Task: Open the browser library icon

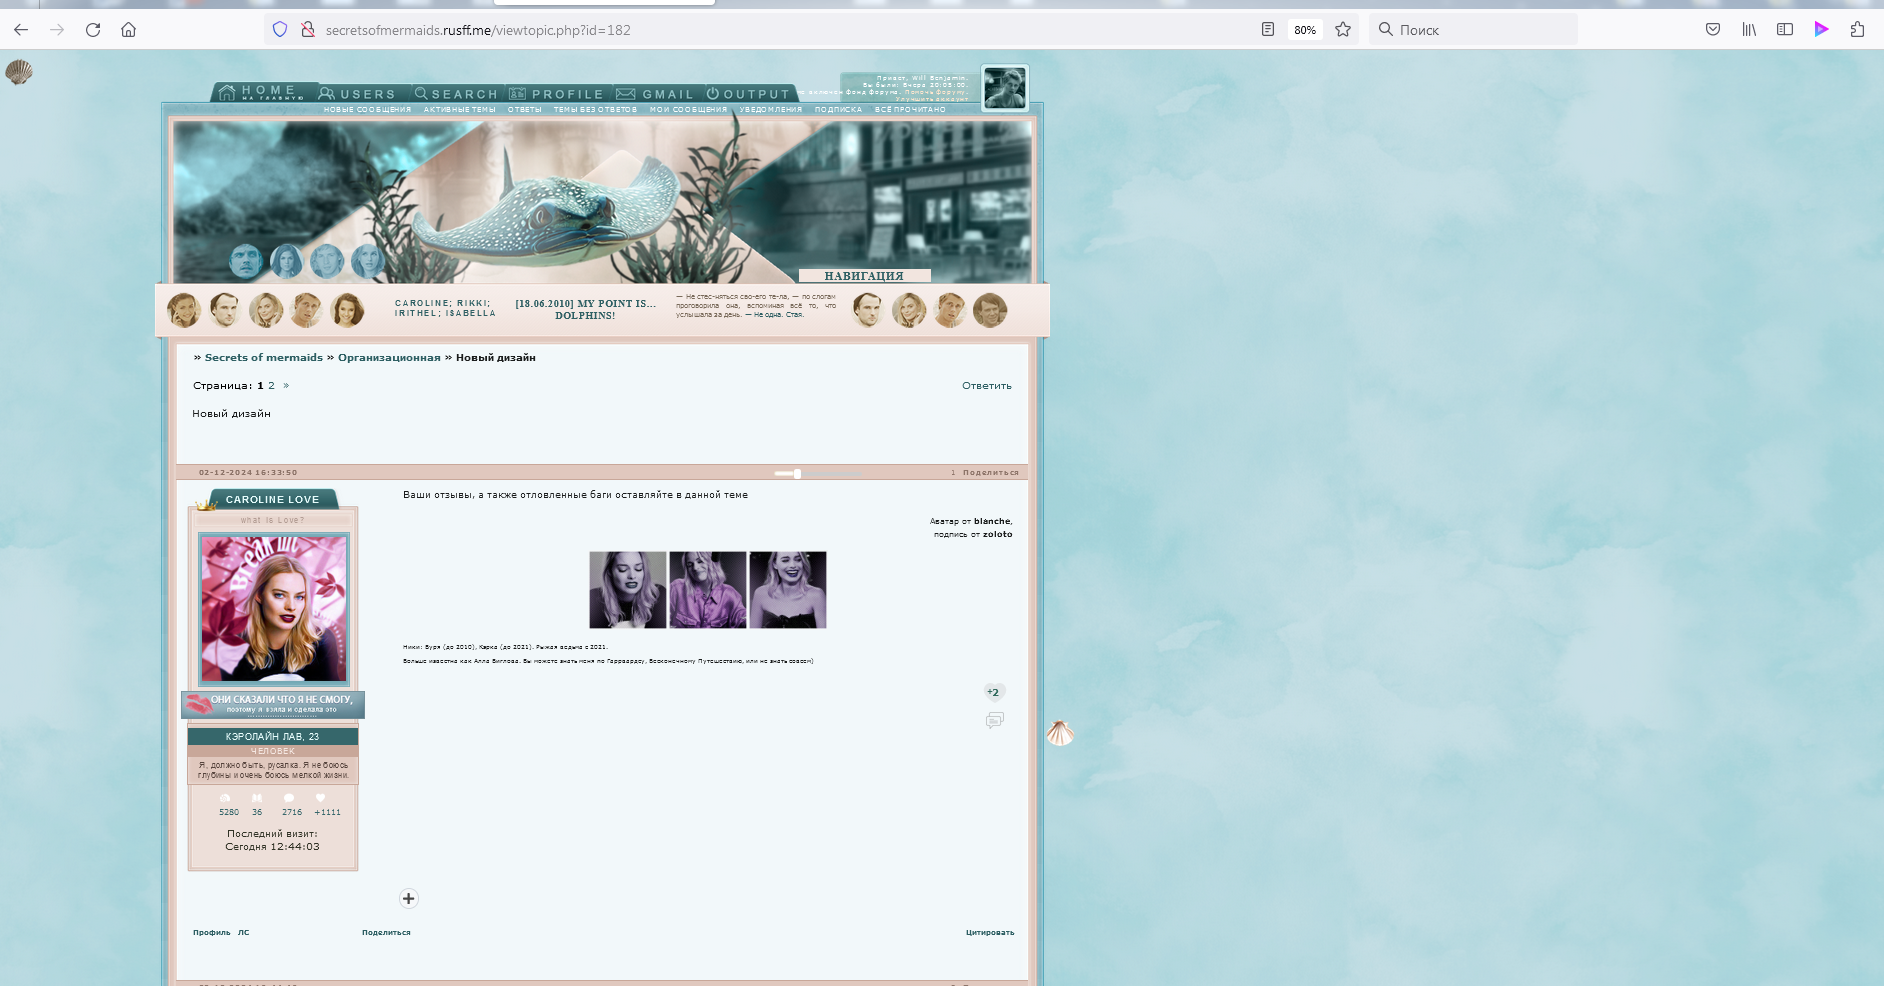Action: click(x=1749, y=30)
